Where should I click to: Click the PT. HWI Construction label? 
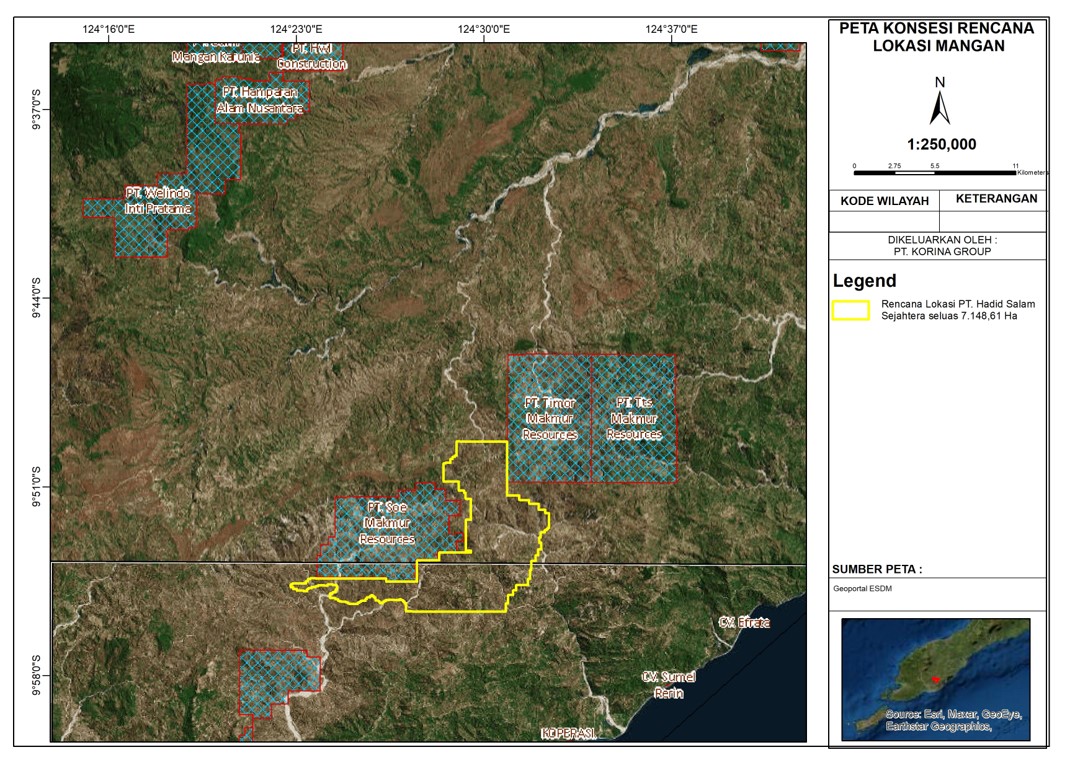pos(312,56)
